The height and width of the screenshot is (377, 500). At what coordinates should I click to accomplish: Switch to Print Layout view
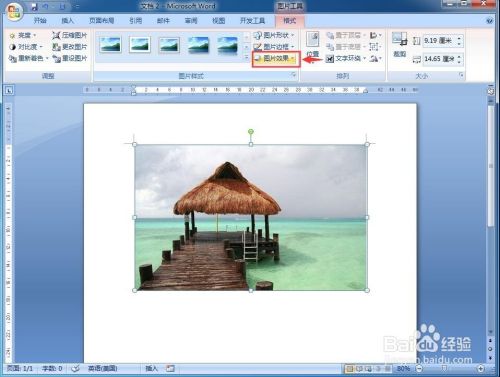click(349, 369)
